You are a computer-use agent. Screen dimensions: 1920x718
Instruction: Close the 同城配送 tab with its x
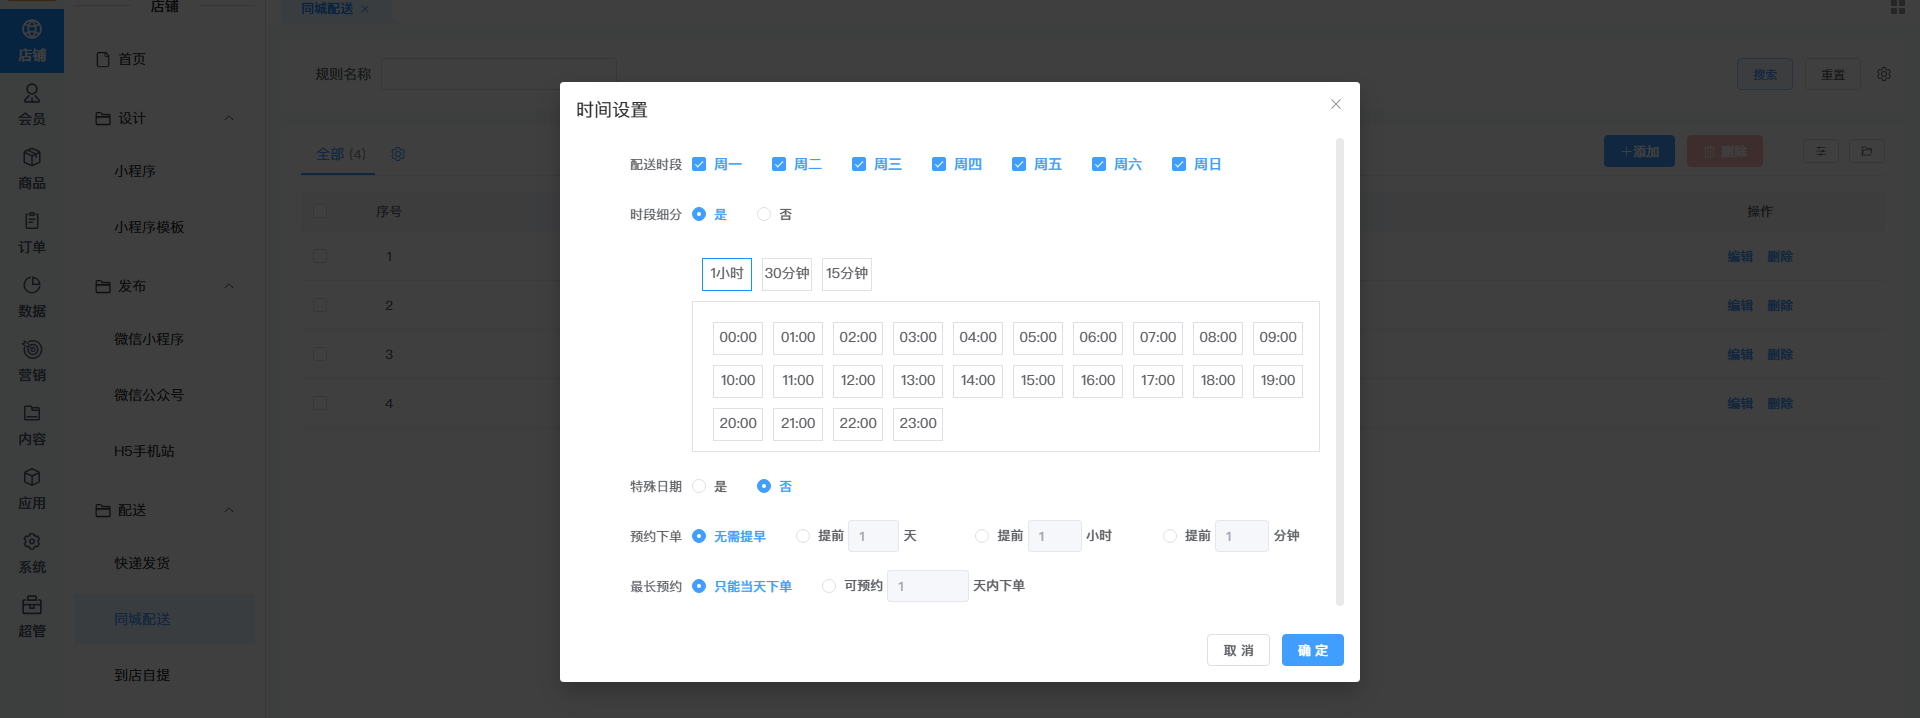tap(365, 9)
